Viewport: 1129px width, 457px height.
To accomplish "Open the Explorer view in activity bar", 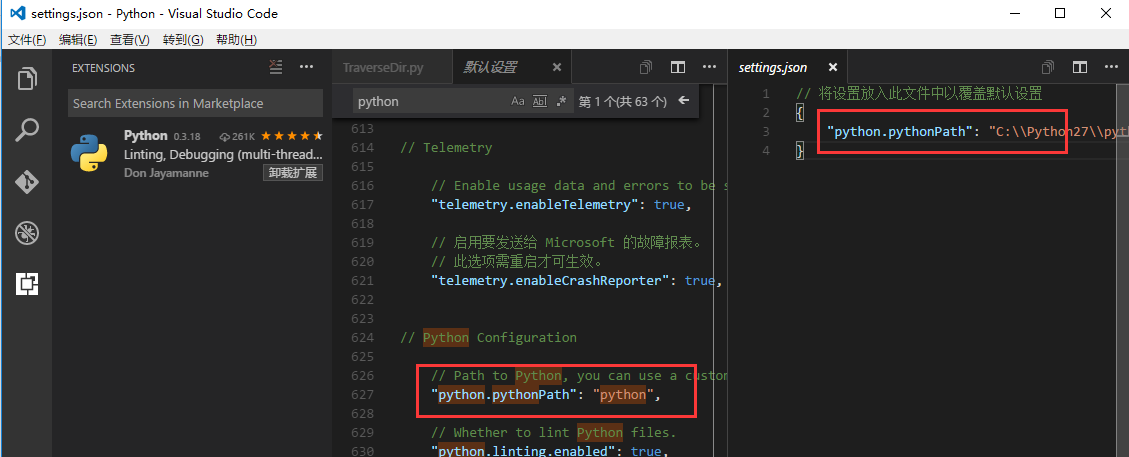I will click(27, 78).
